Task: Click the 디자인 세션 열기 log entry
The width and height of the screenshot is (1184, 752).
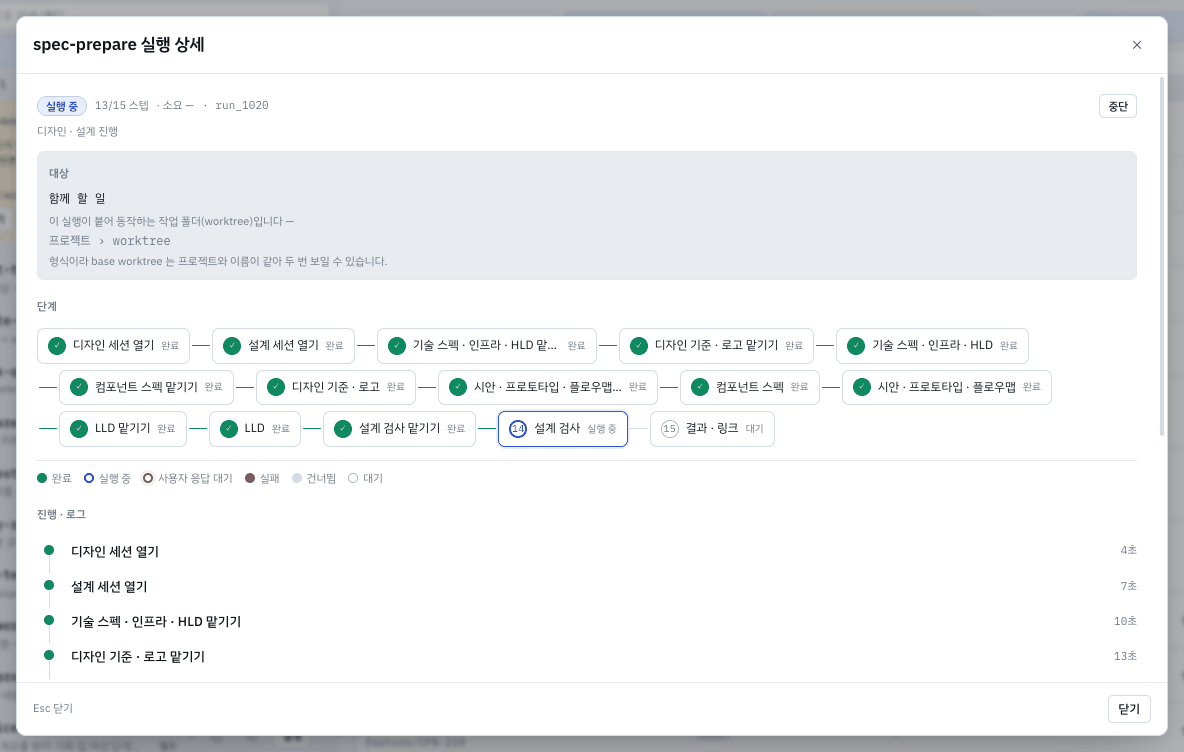Action: tap(115, 552)
